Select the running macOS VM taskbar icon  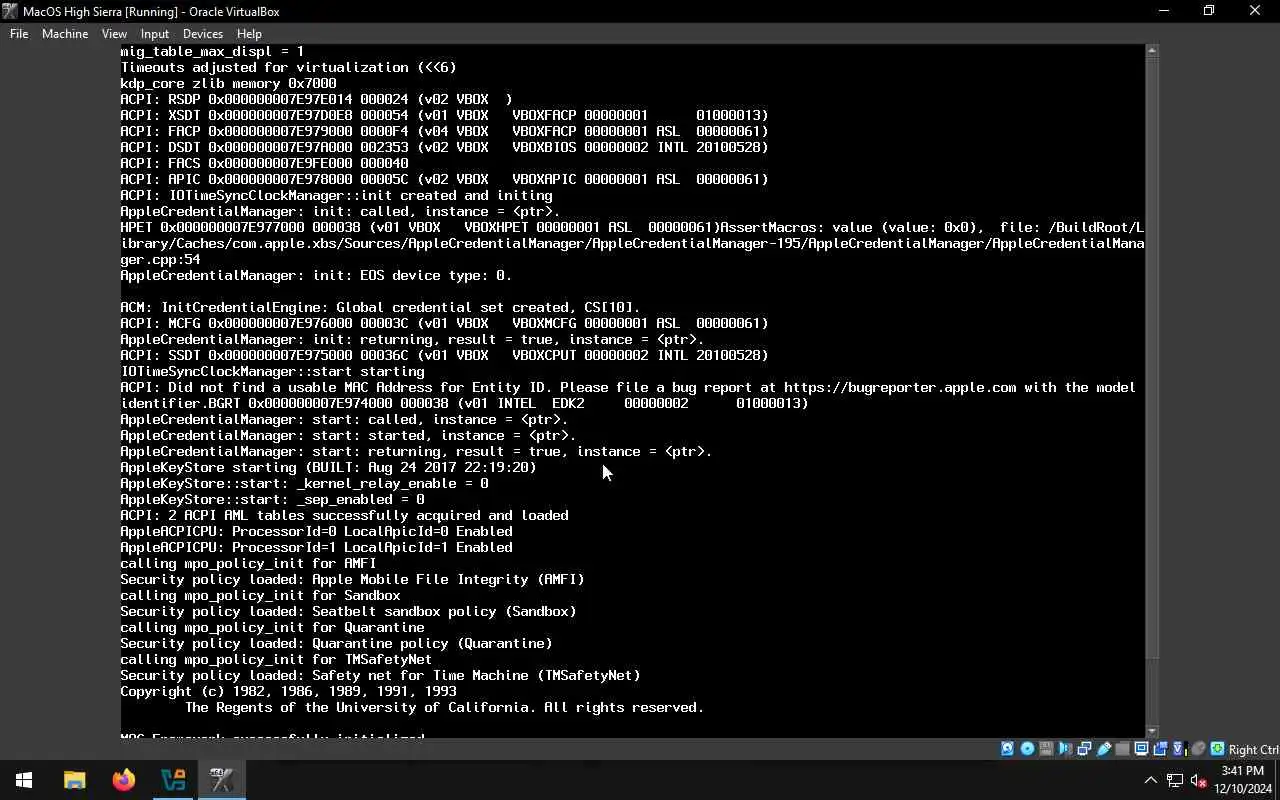pyautogui.click(x=222, y=780)
